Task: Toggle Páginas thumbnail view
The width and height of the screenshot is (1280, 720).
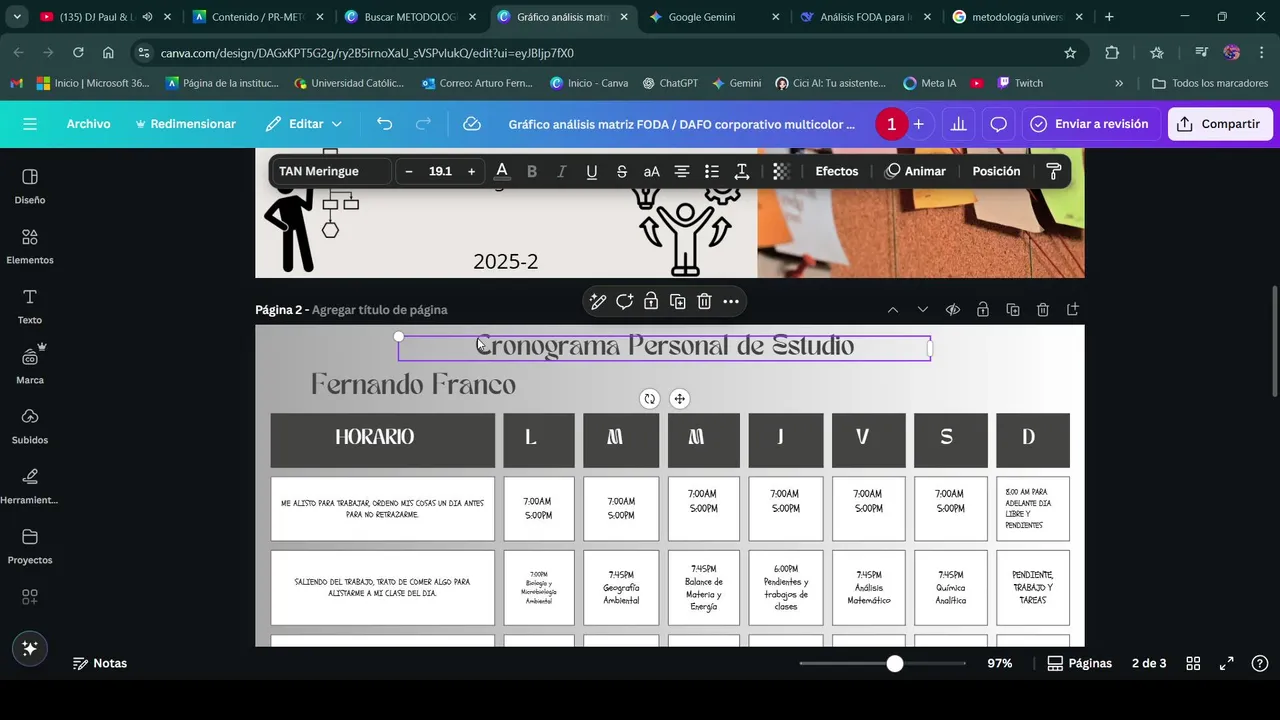Action: click(x=1079, y=663)
